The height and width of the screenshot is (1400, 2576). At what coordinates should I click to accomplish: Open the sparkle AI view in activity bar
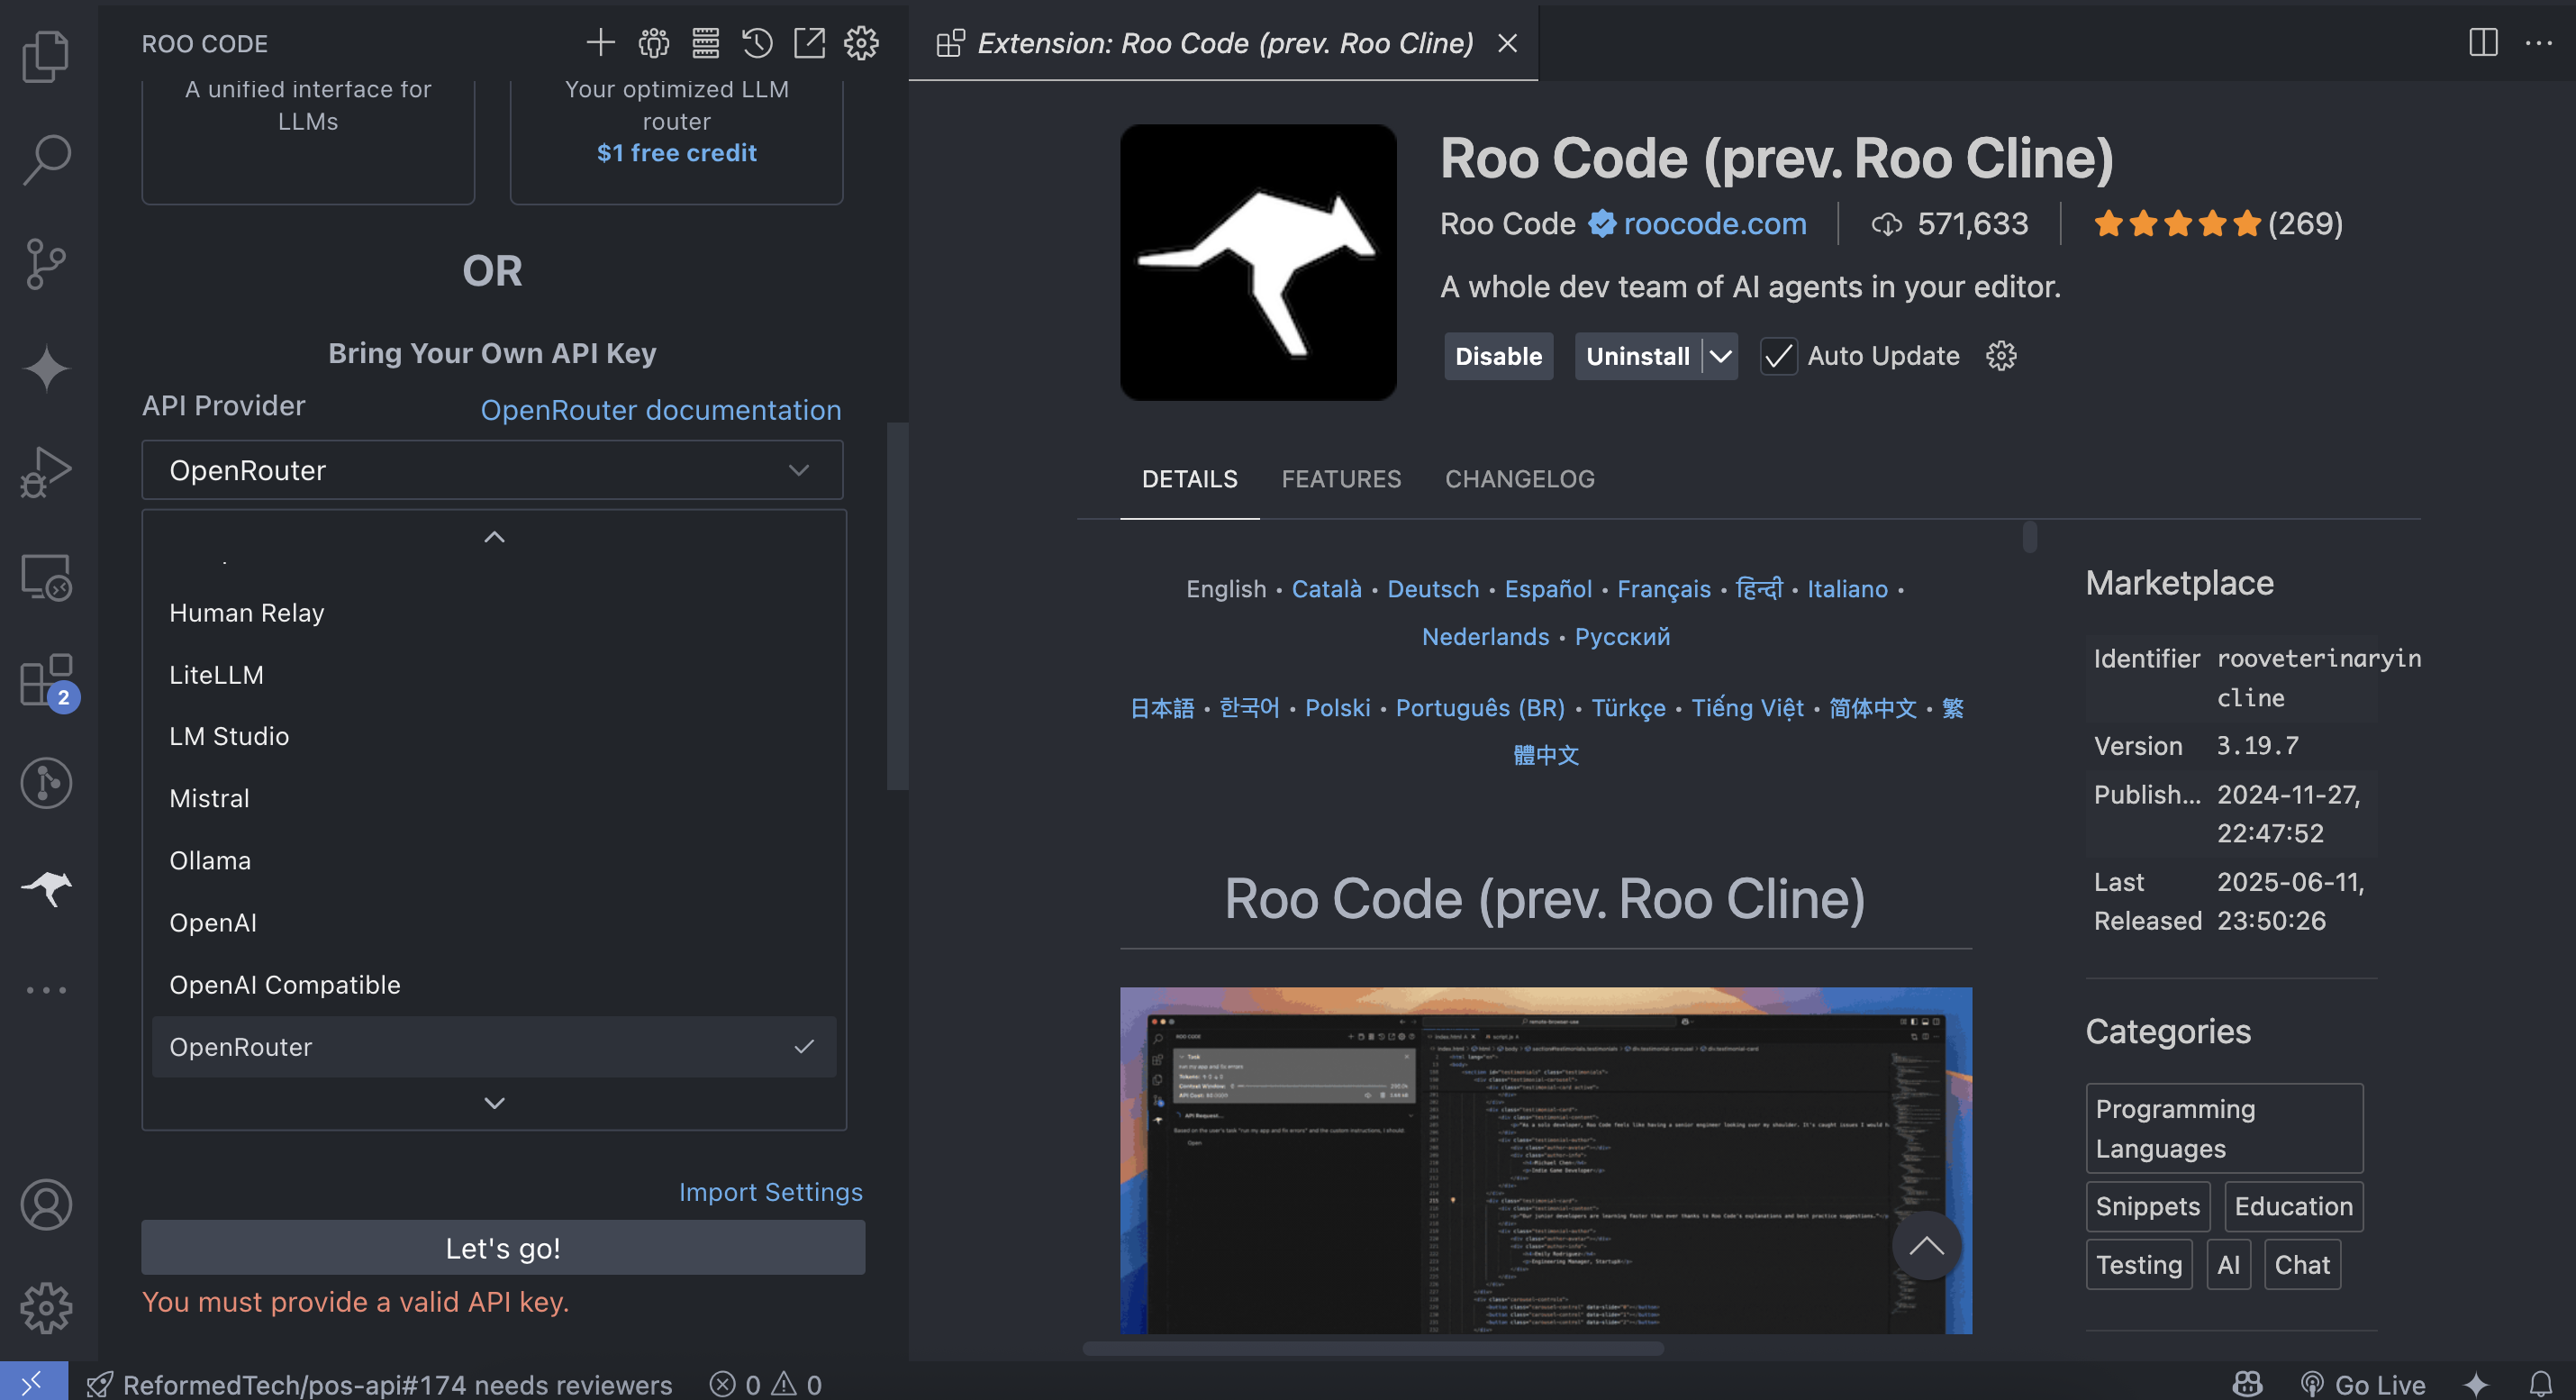tap(46, 368)
